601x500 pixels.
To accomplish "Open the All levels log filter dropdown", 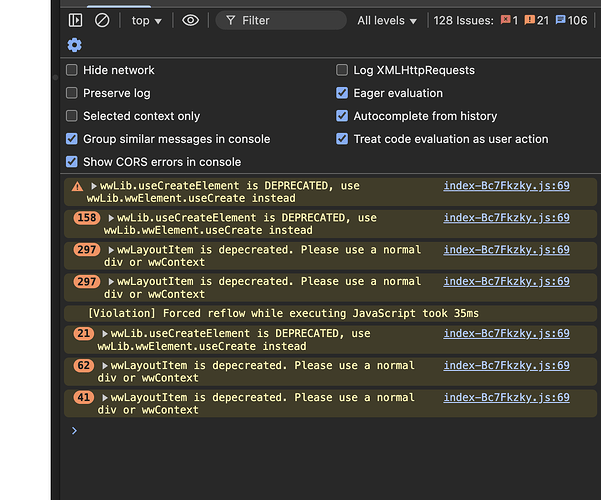I will [x=388, y=20].
